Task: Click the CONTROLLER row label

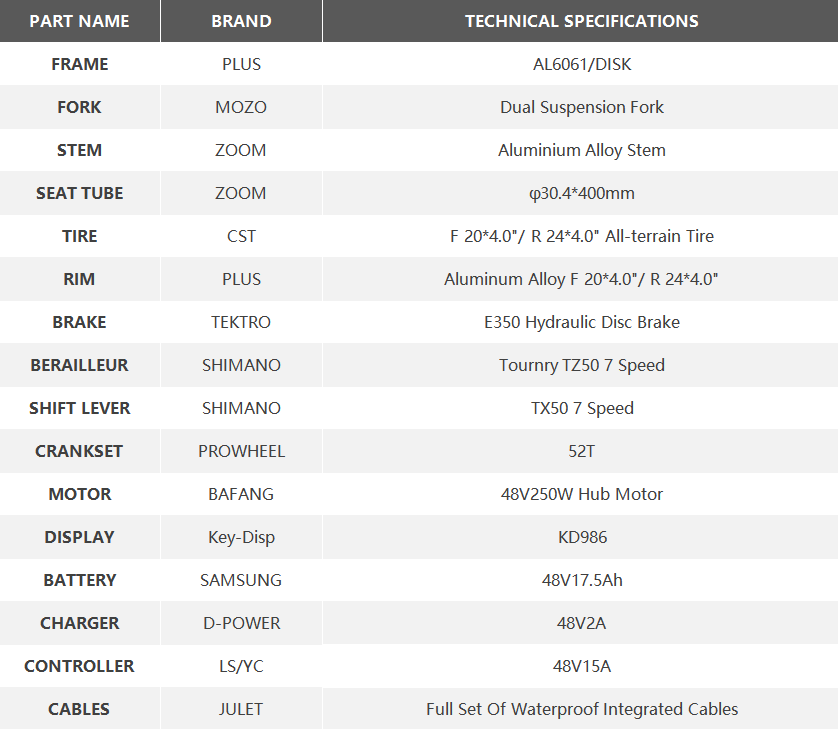Action: click(79, 666)
